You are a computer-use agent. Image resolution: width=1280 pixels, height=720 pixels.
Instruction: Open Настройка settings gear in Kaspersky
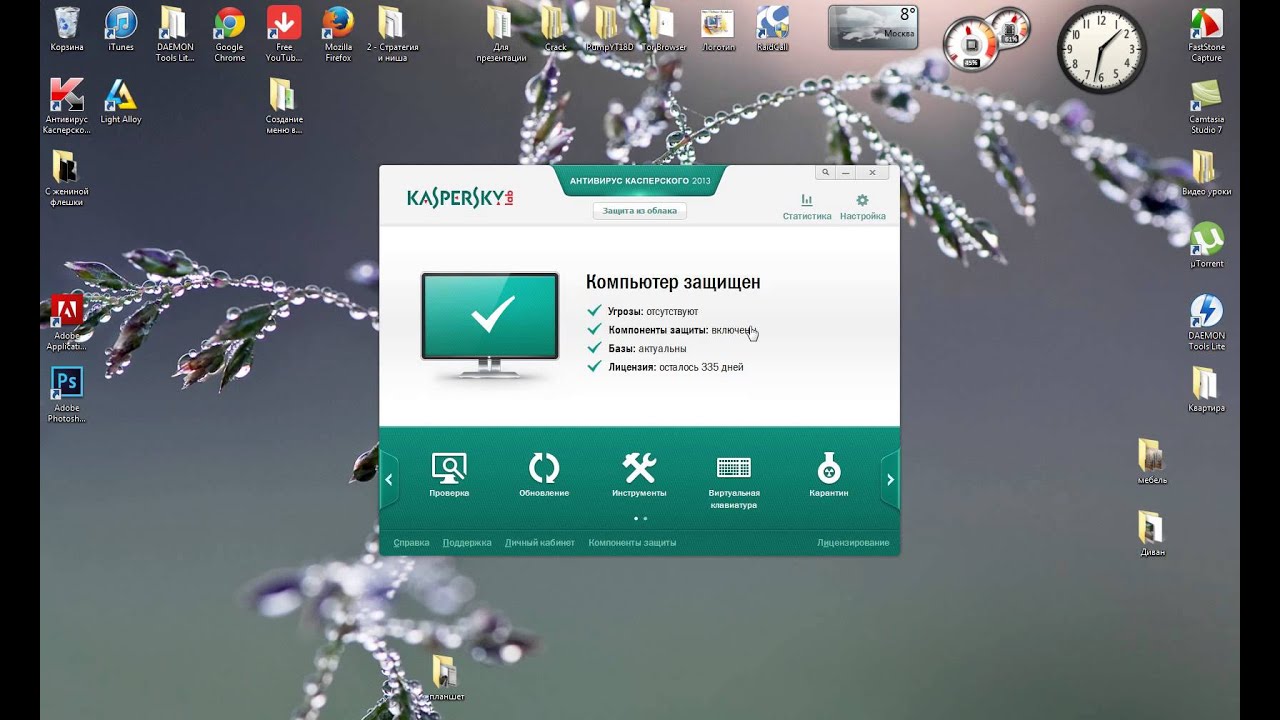tap(863, 207)
